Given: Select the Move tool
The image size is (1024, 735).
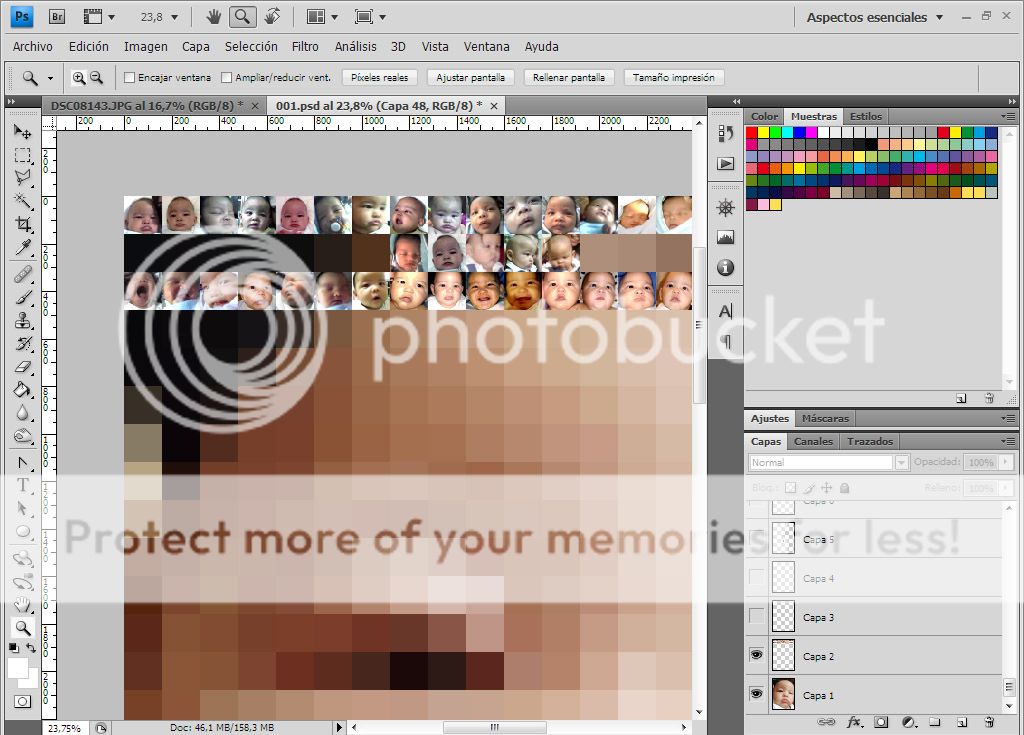Looking at the screenshot, I should (22, 132).
